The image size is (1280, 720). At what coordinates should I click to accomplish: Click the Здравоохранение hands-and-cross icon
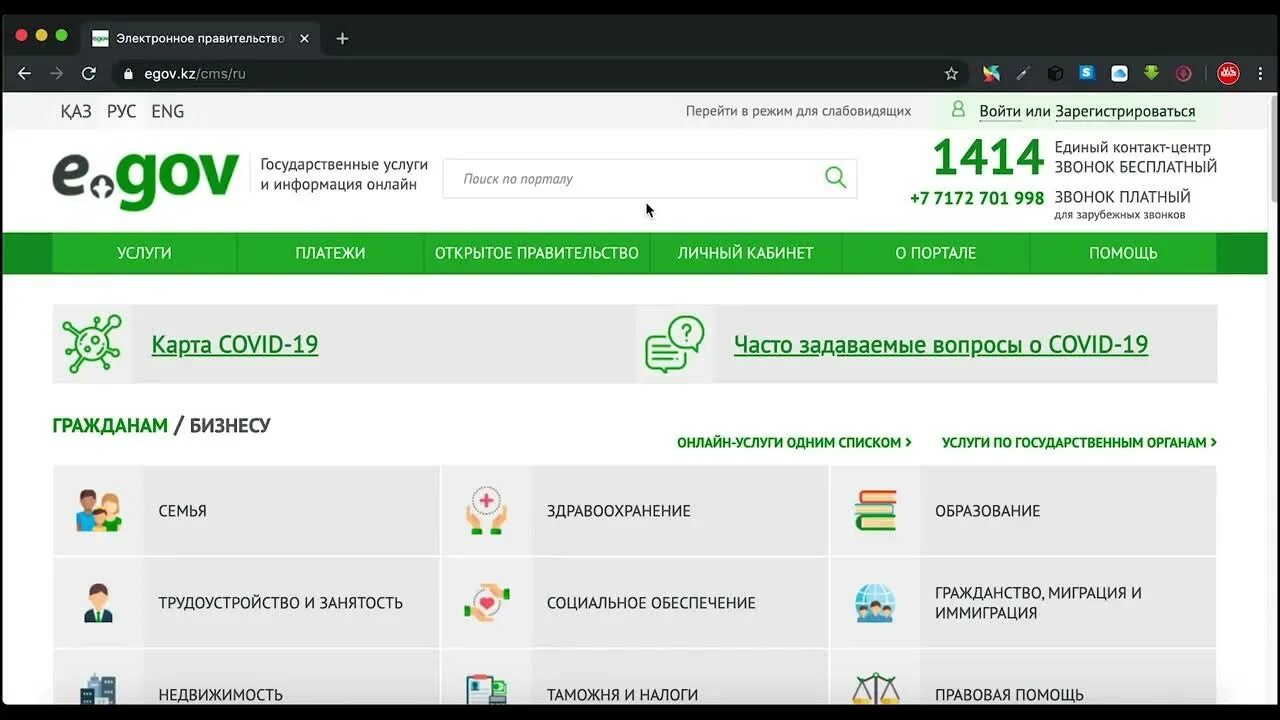click(x=486, y=510)
